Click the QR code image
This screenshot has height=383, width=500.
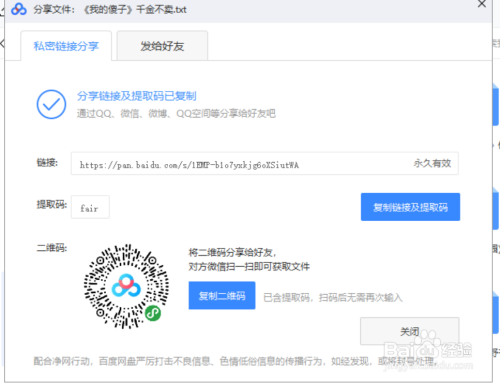pos(126,286)
